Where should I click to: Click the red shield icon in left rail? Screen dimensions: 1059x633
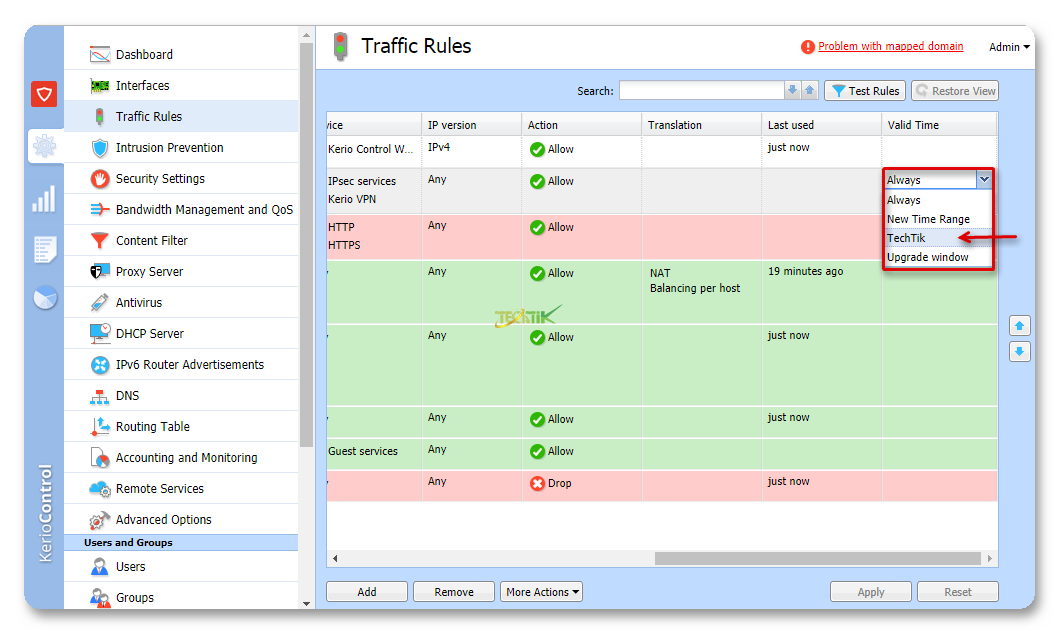44,95
